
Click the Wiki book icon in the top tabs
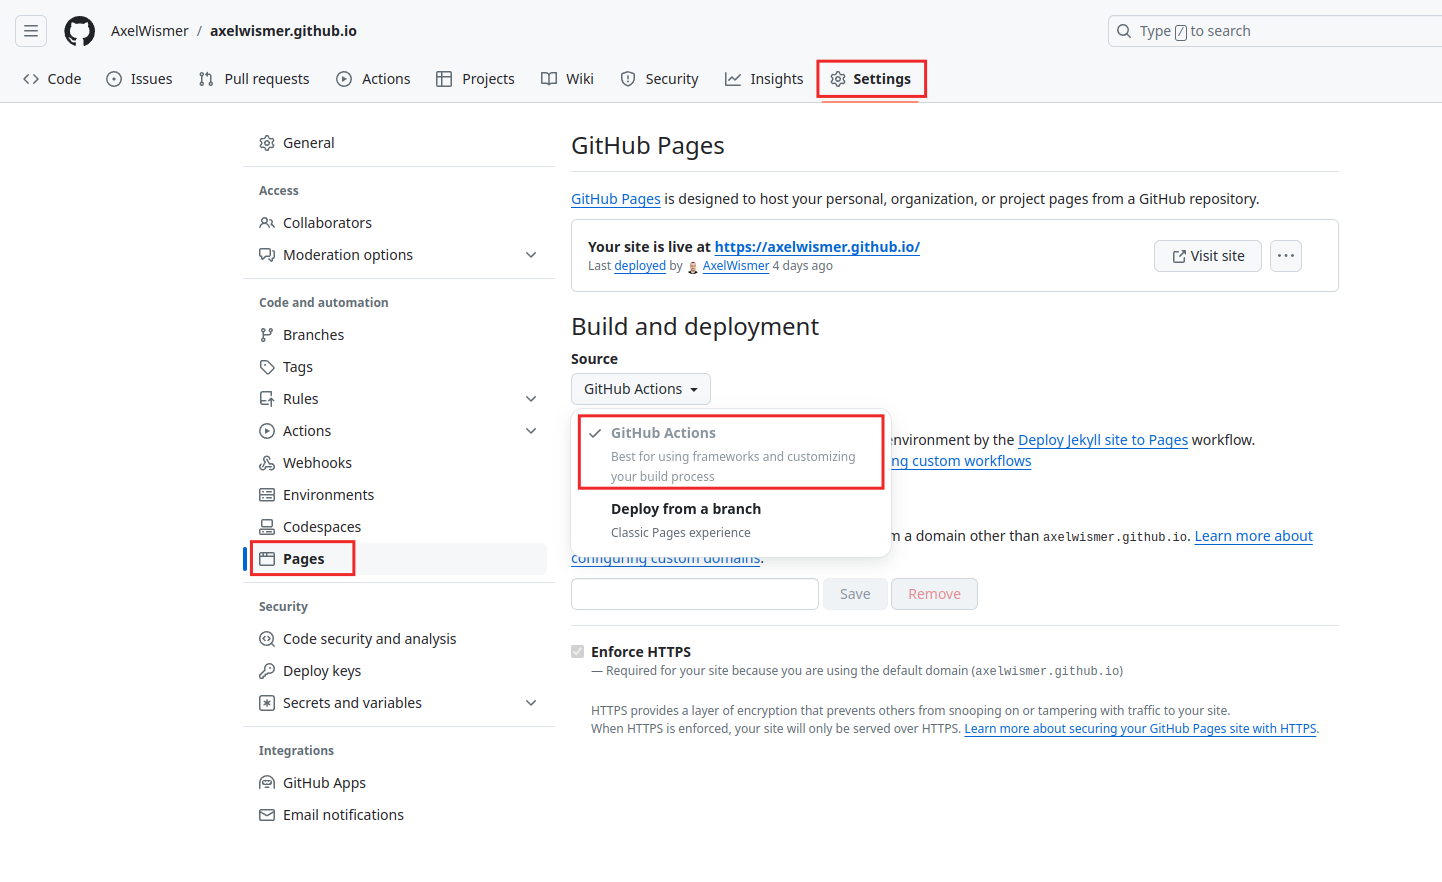click(x=549, y=79)
